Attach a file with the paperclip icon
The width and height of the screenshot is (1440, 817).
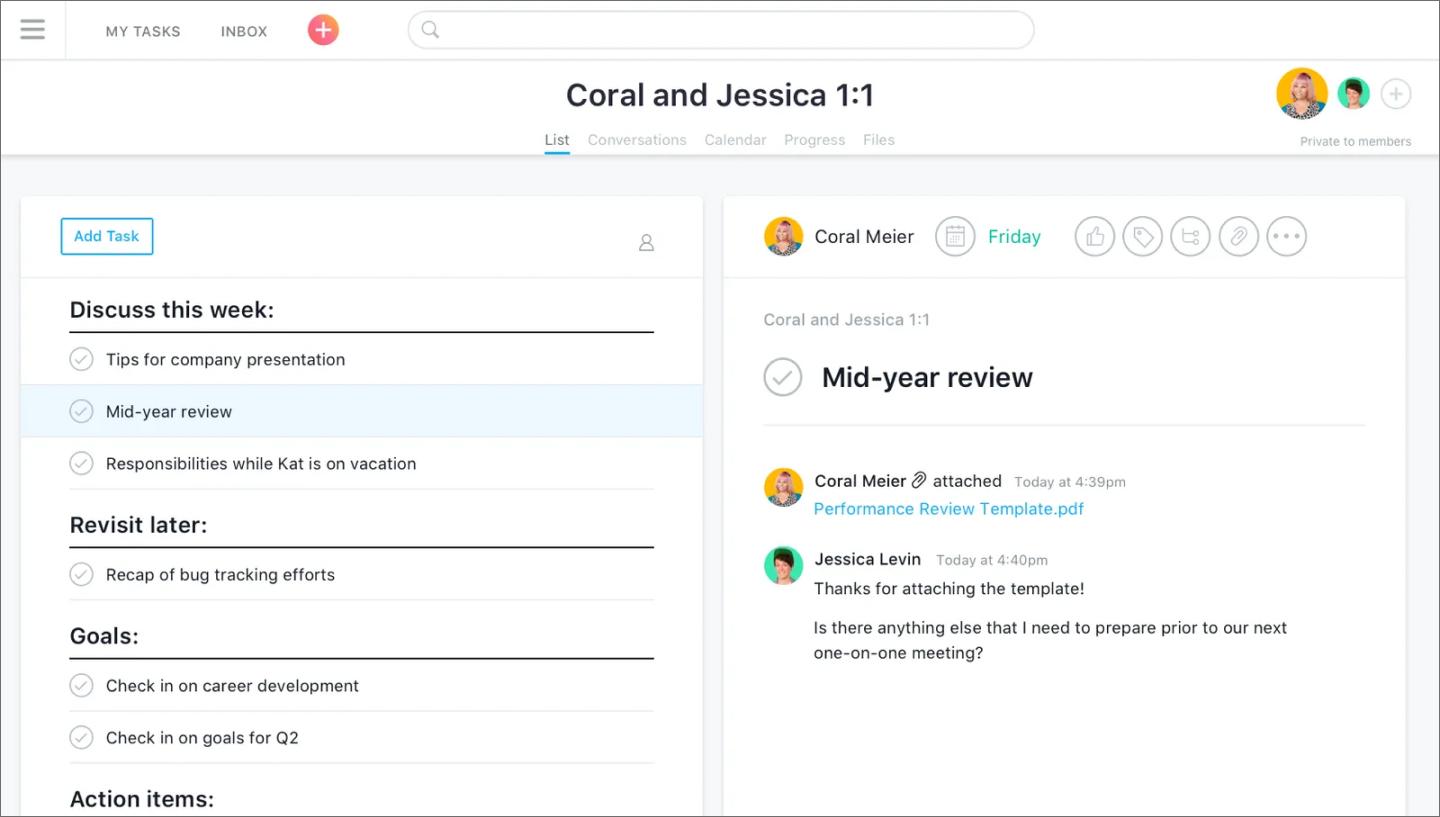(x=1239, y=237)
